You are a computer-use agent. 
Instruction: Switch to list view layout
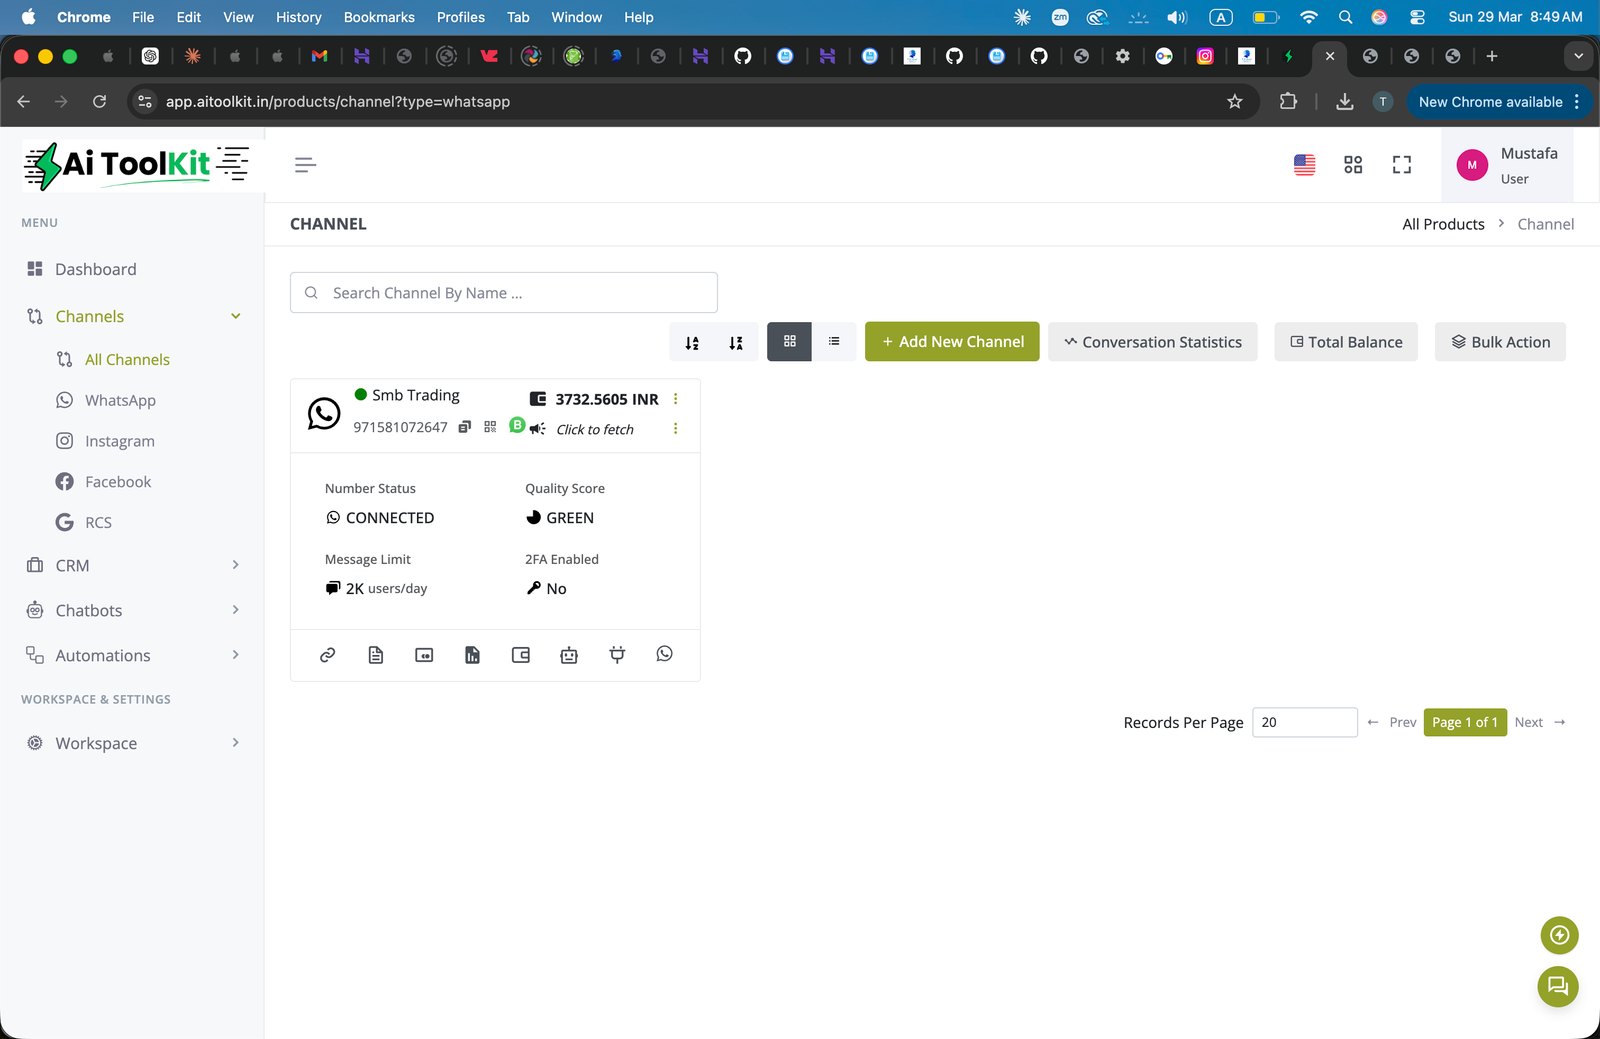pos(834,341)
